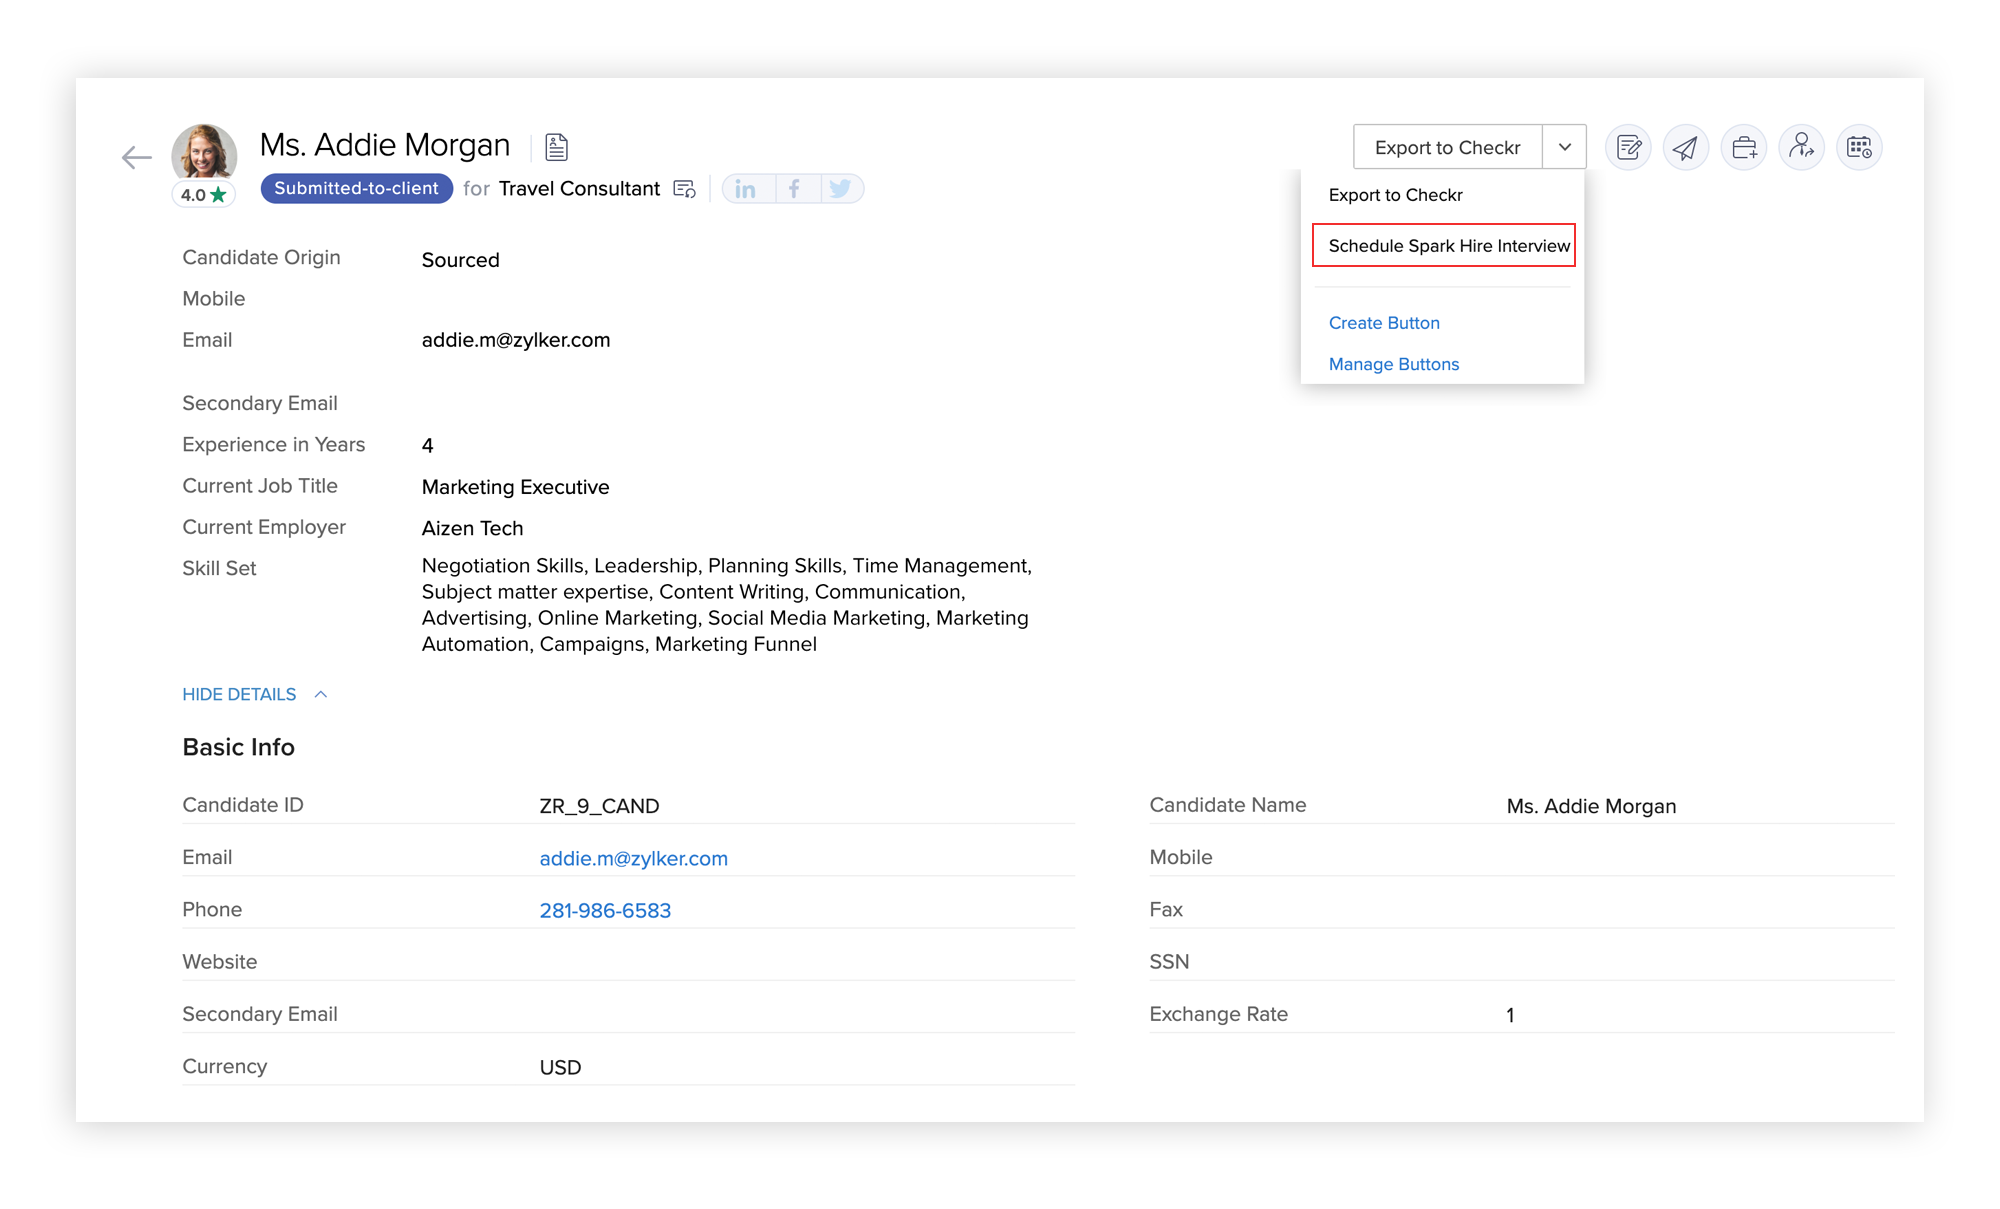Open the Submitted-to-client status badge
This screenshot has height=1209, width=2000.
[x=356, y=189]
